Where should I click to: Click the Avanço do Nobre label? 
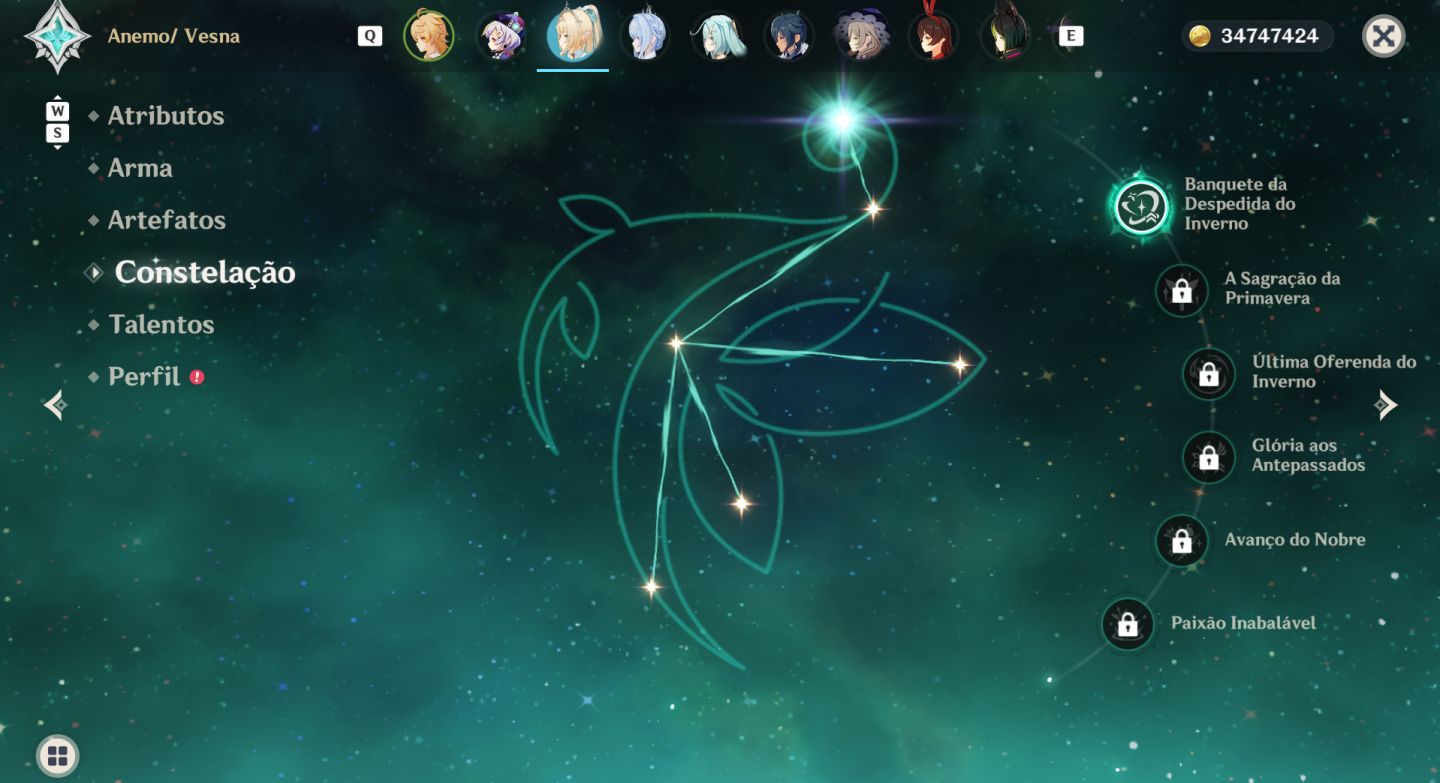pos(1295,540)
